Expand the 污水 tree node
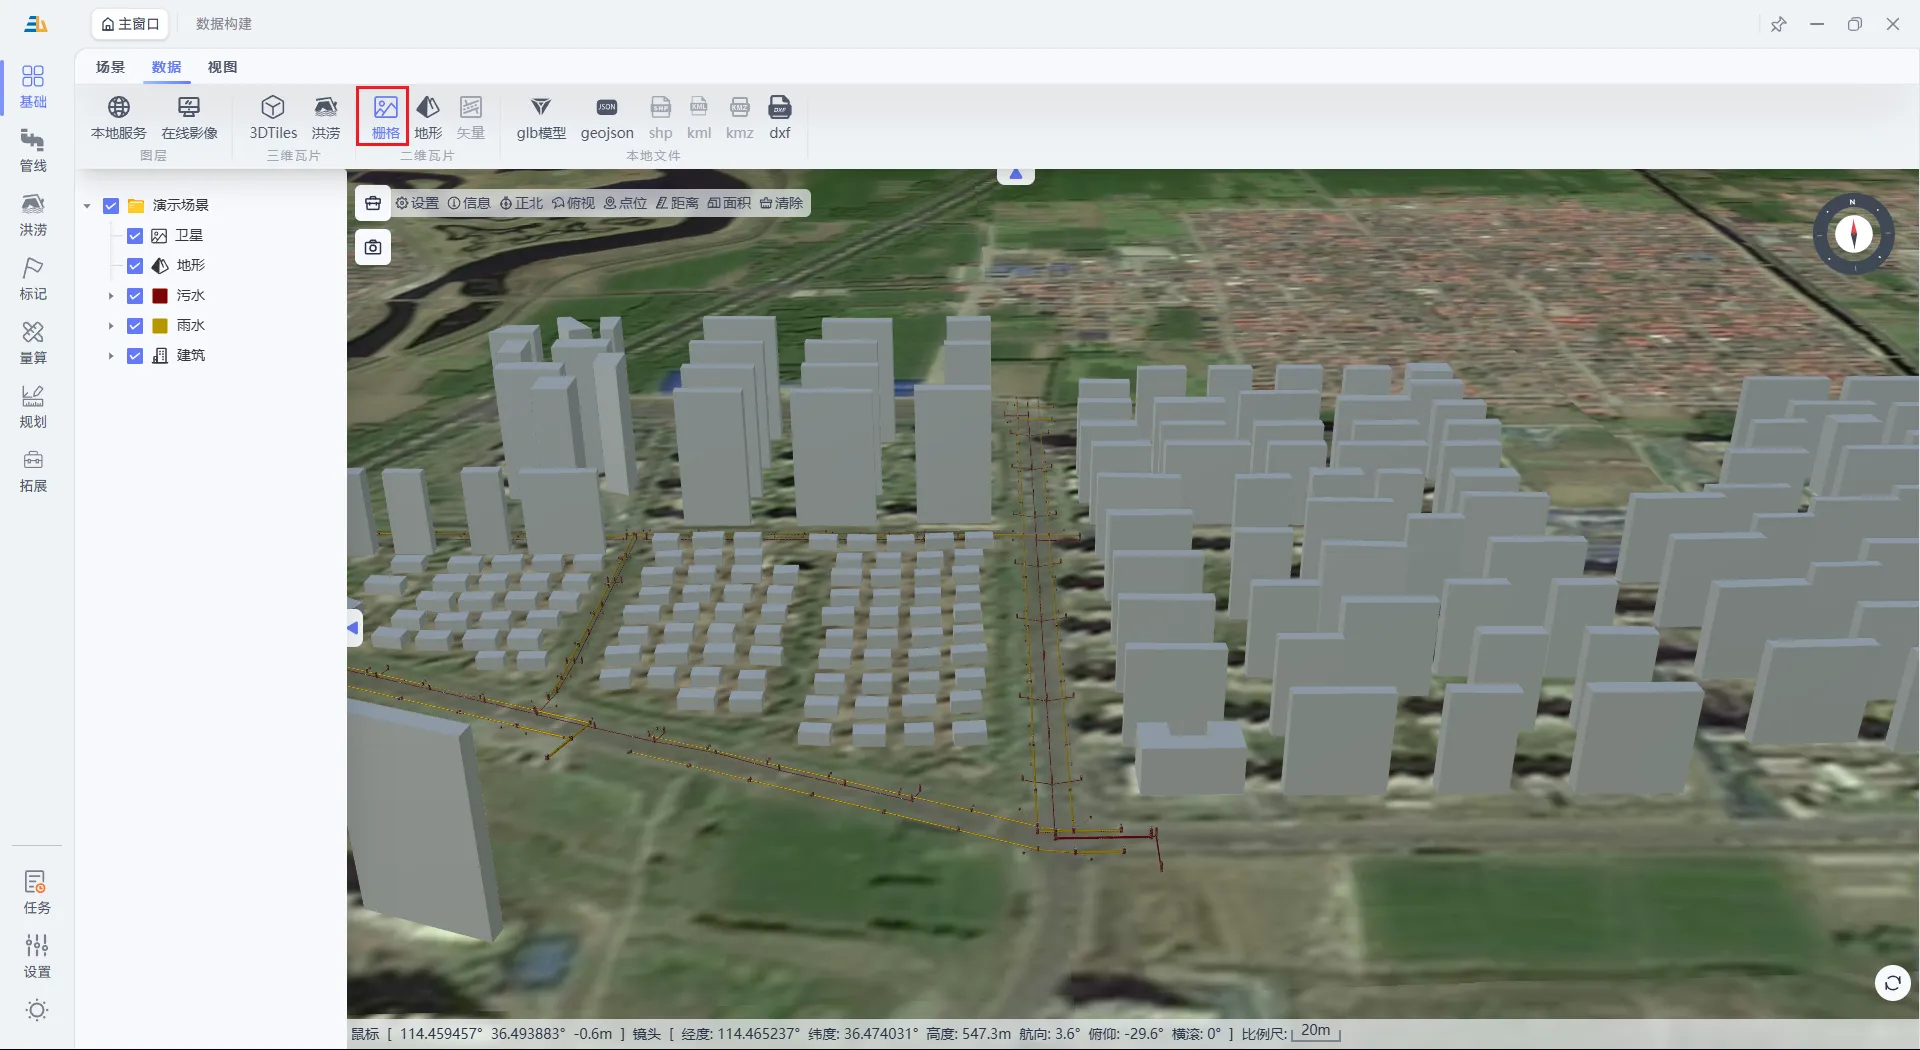The image size is (1920, 1050). point(111,296)
